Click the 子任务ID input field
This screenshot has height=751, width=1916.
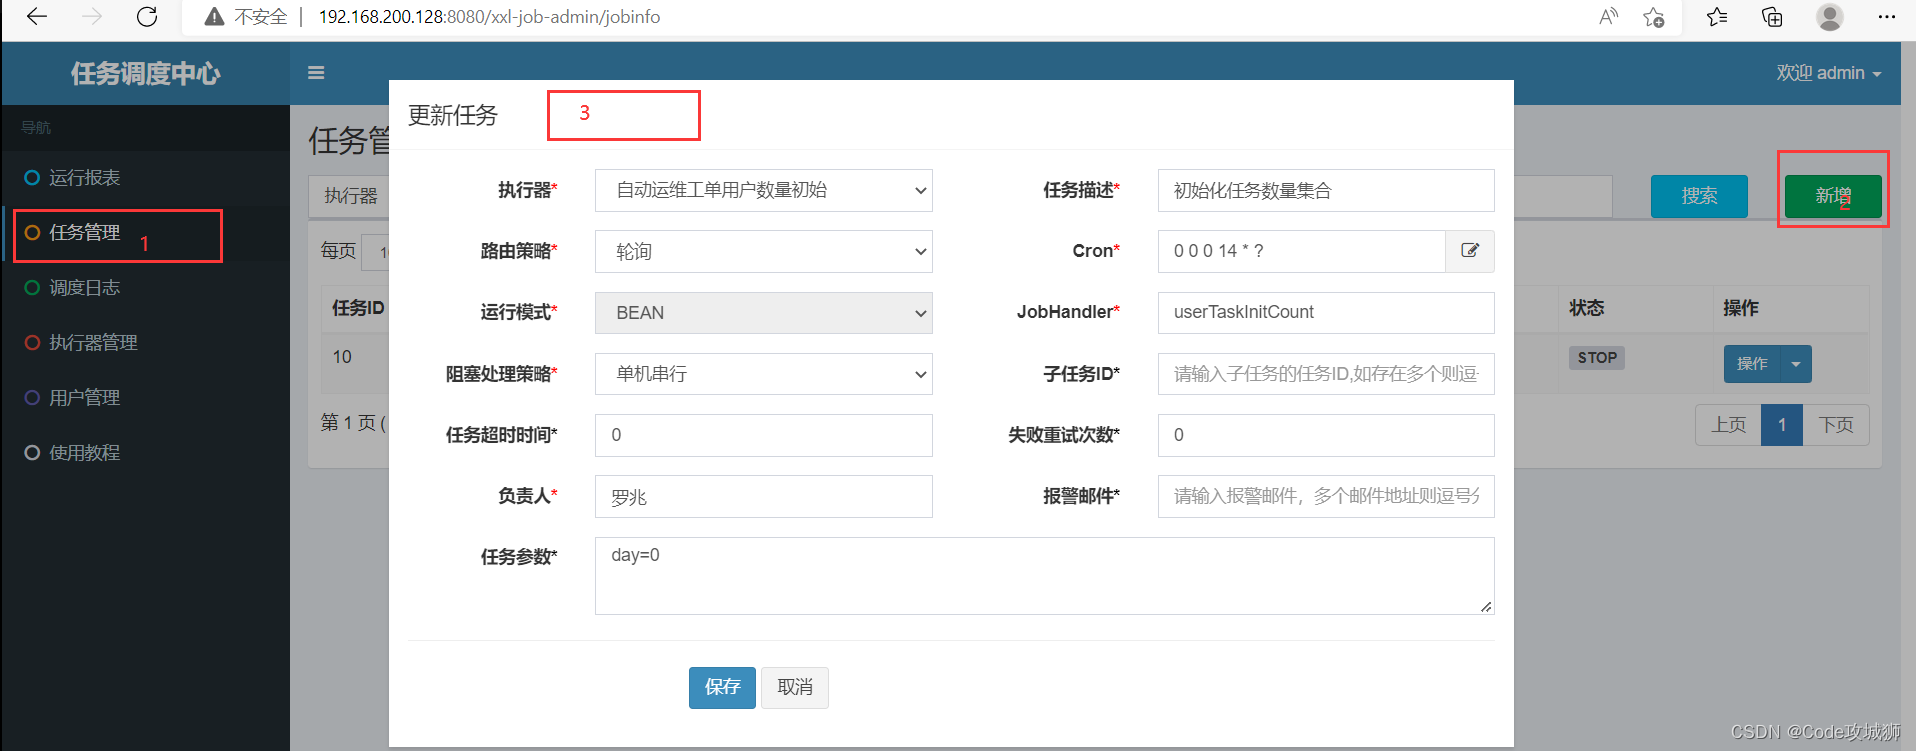tap(1326, 374)
